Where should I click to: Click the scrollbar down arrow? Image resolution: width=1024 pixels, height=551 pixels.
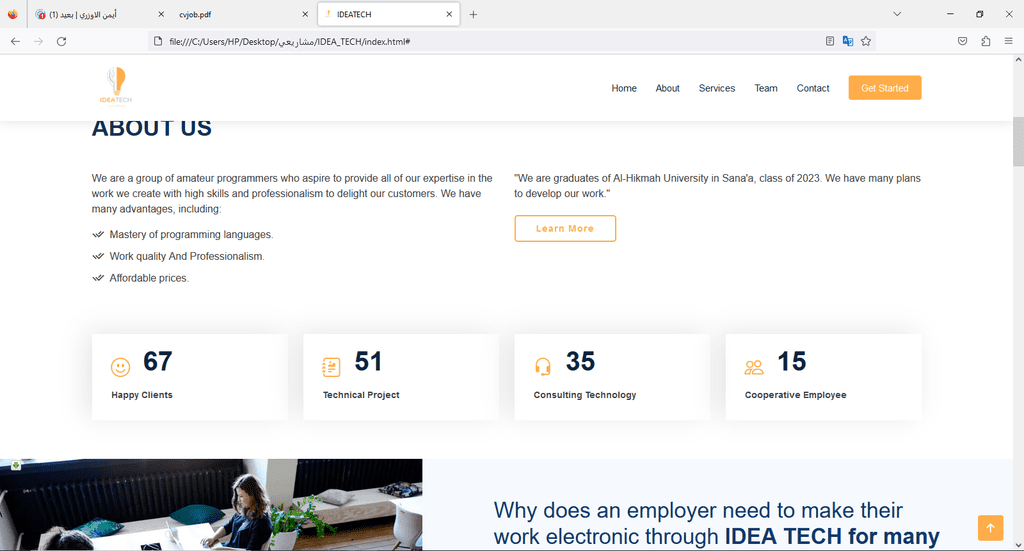coord(1018,544)
